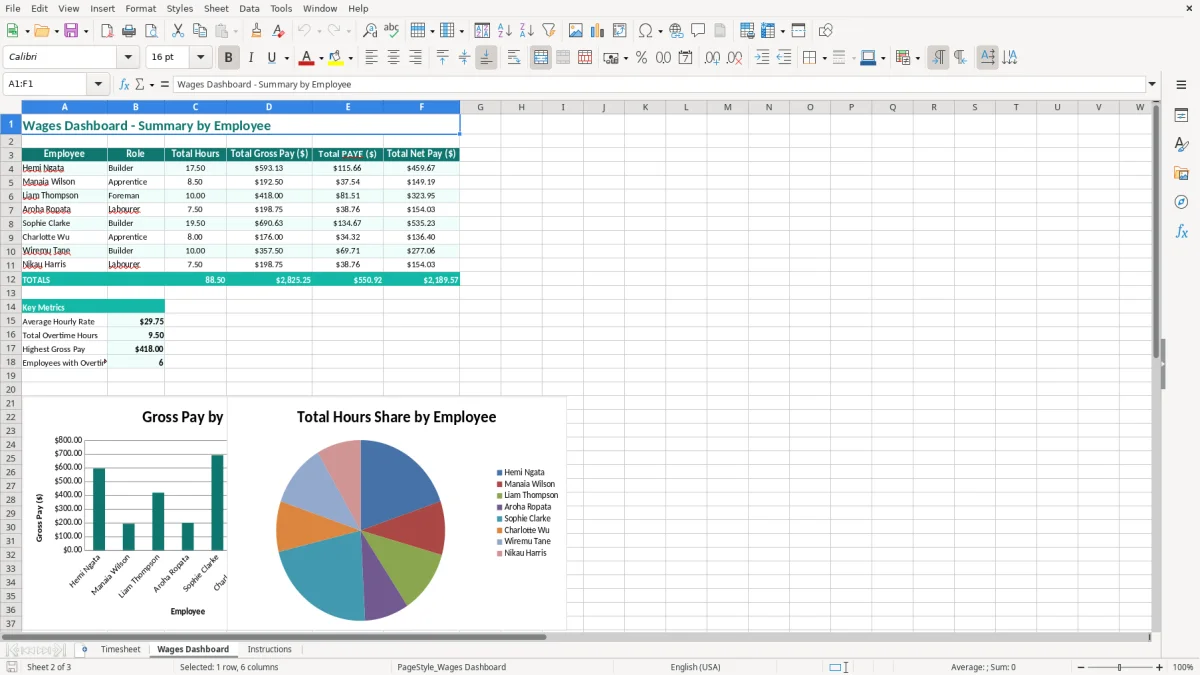The width and height of the screenshot is (1200, 675).
Task: Open Sidebar Gallery panel
Action: click(x=1181, y=174)
